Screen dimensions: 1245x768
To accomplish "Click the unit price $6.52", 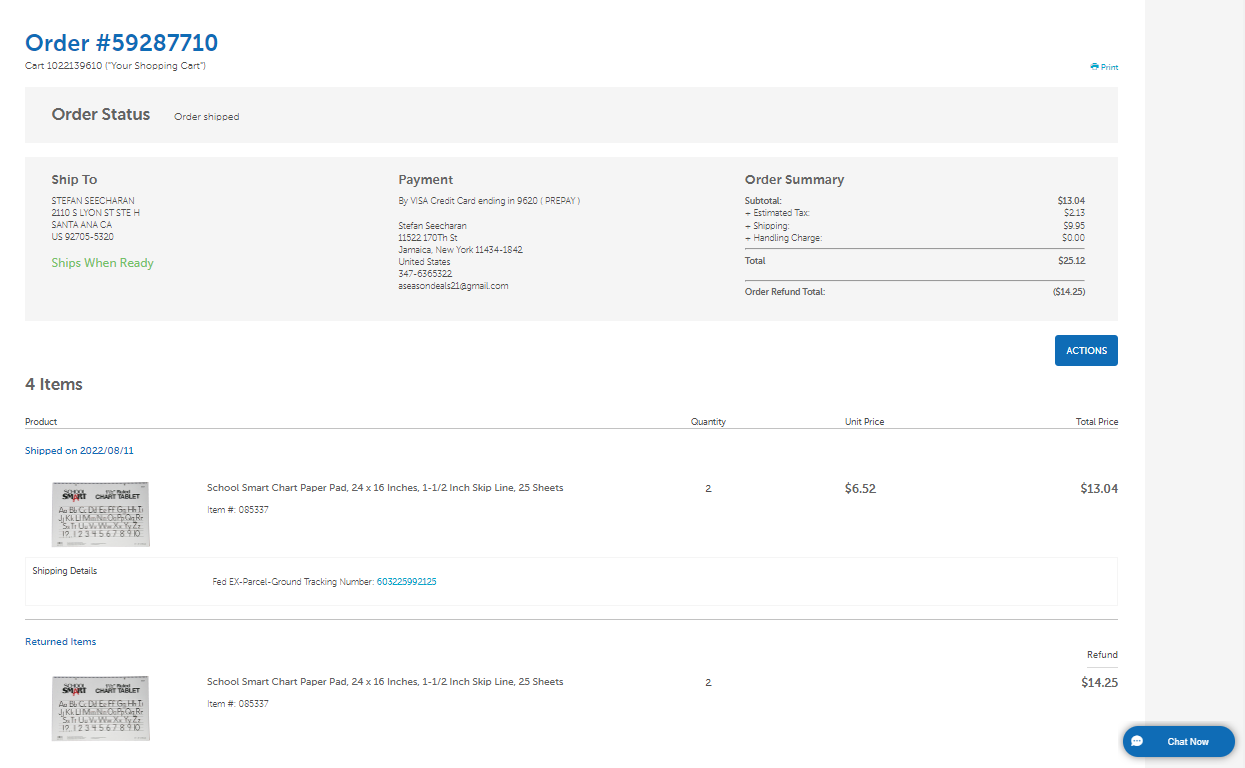I will click(x=860, y=489).
